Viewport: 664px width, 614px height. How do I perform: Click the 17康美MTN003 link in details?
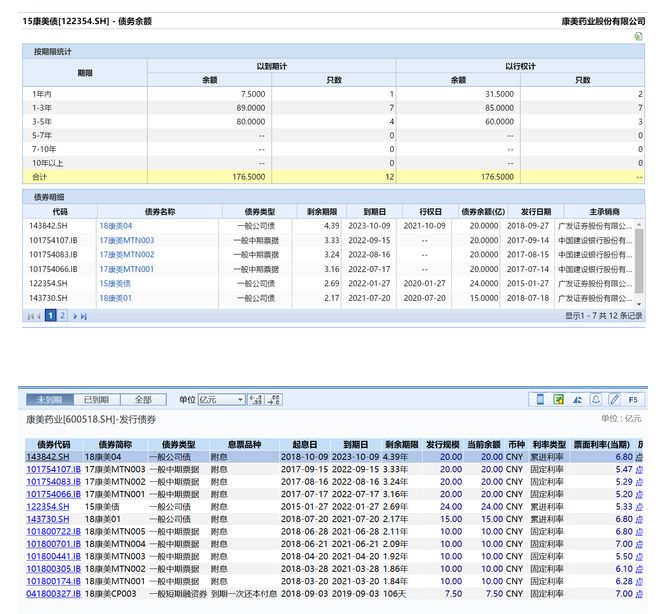click(x=127, y=240)
